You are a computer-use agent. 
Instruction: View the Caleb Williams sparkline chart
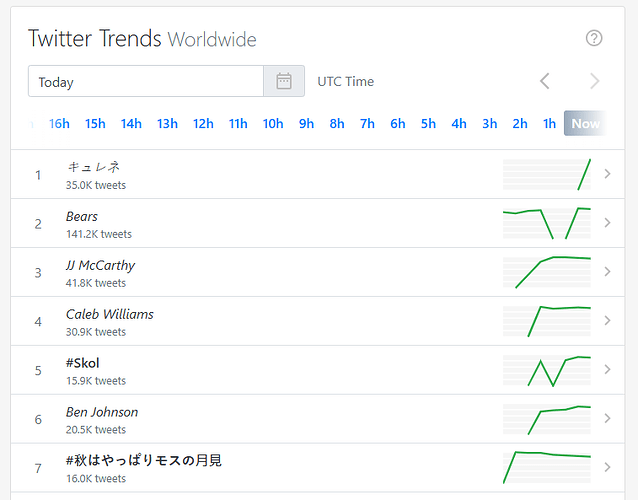click(x=547, y=321)
